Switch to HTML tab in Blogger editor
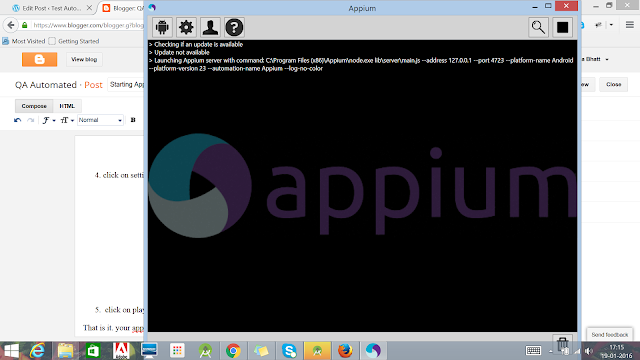 point(67,106)
